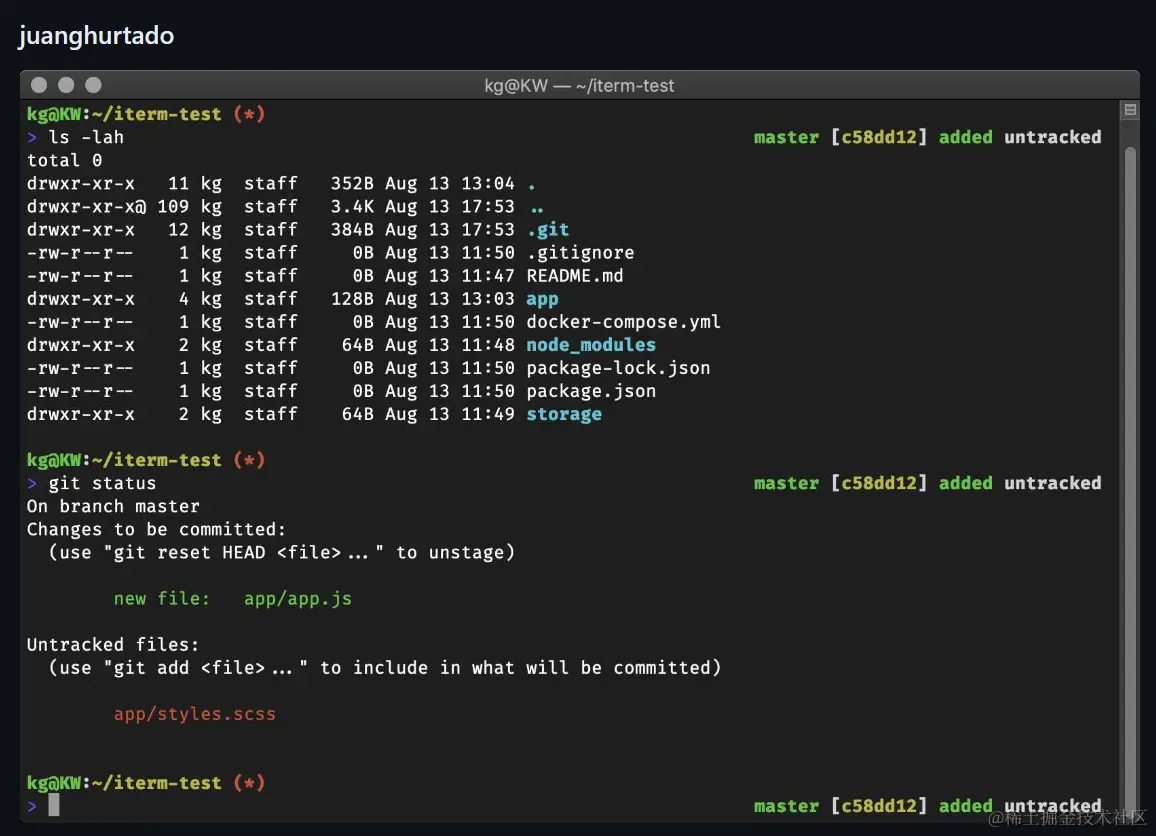Click the prompt line directly above 'git status'
This screenshot has width=1156, height=836.
click(x=146, y=460)
